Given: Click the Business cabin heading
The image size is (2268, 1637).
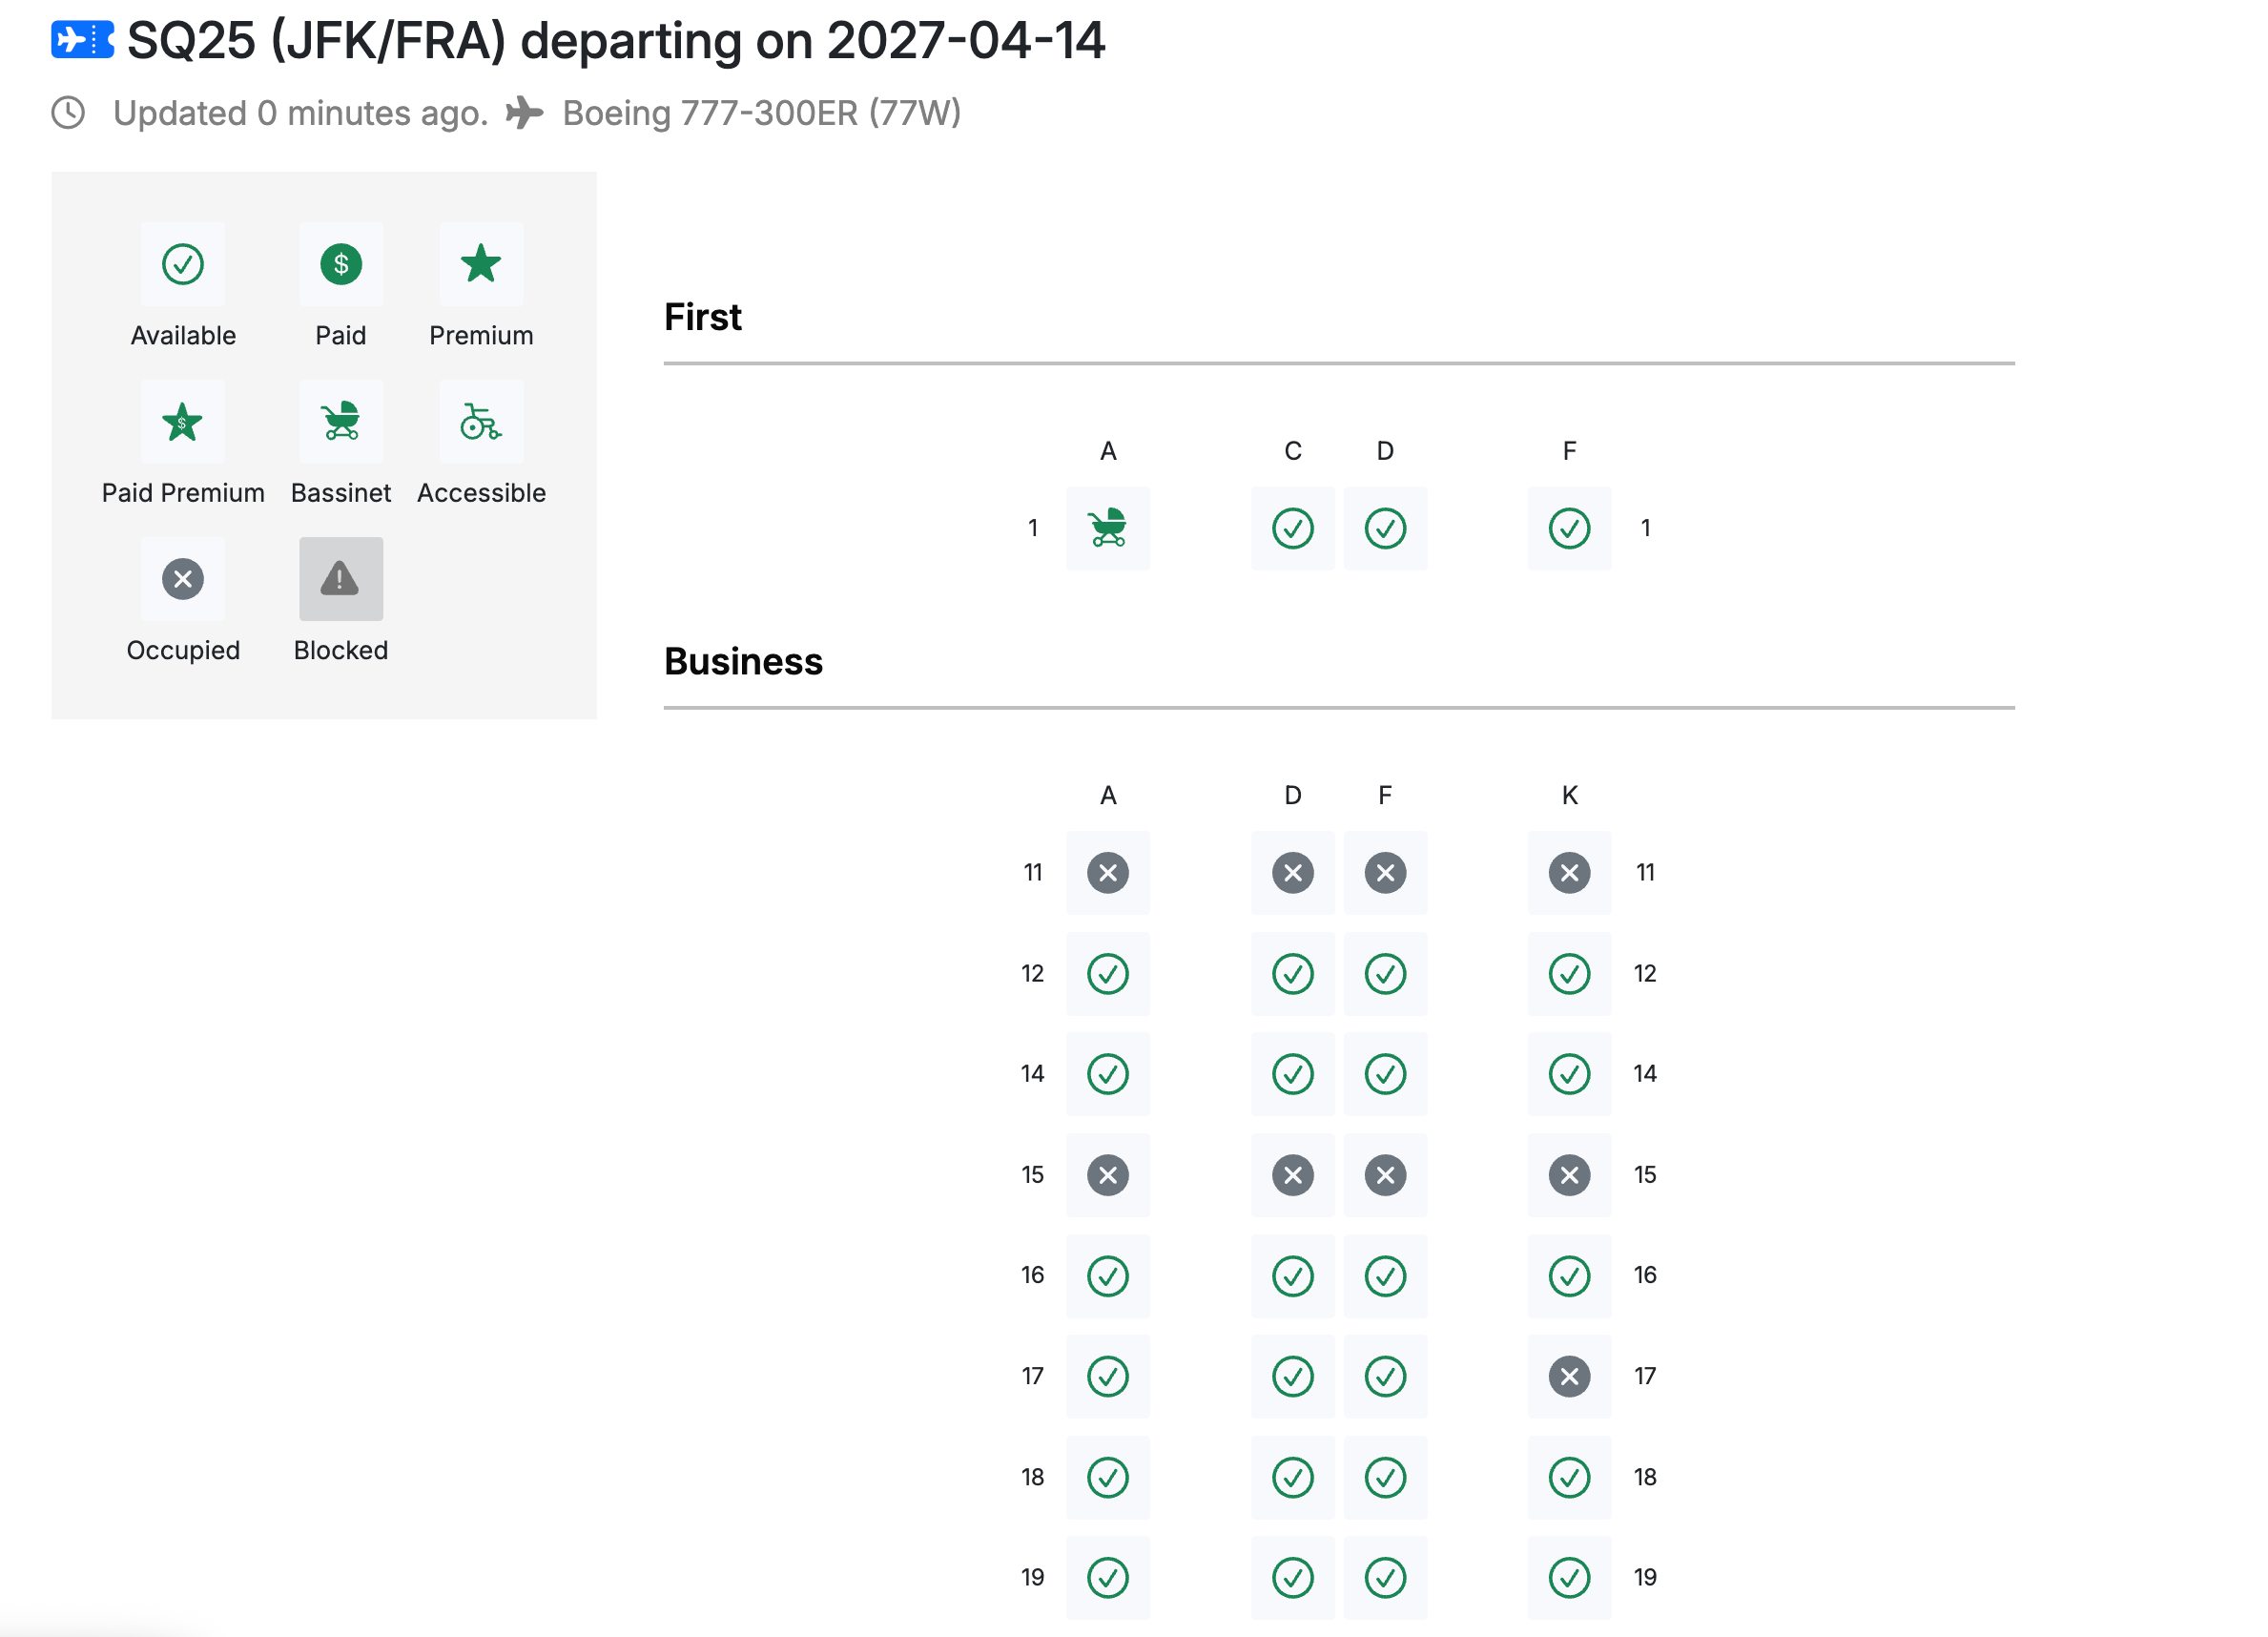Looking at the screenshot, I should 744,662.
